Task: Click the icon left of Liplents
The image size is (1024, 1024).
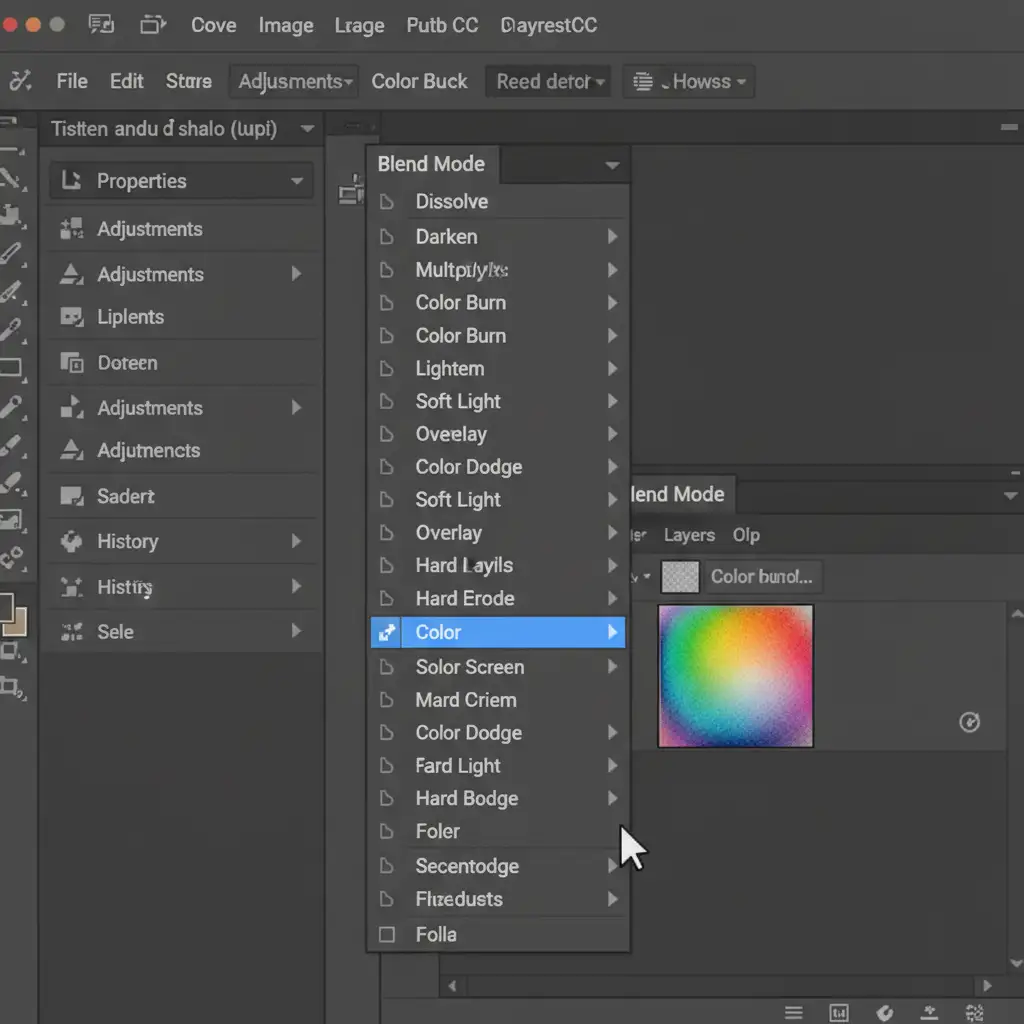Action: pyautogui.click(x=71, y=317)
